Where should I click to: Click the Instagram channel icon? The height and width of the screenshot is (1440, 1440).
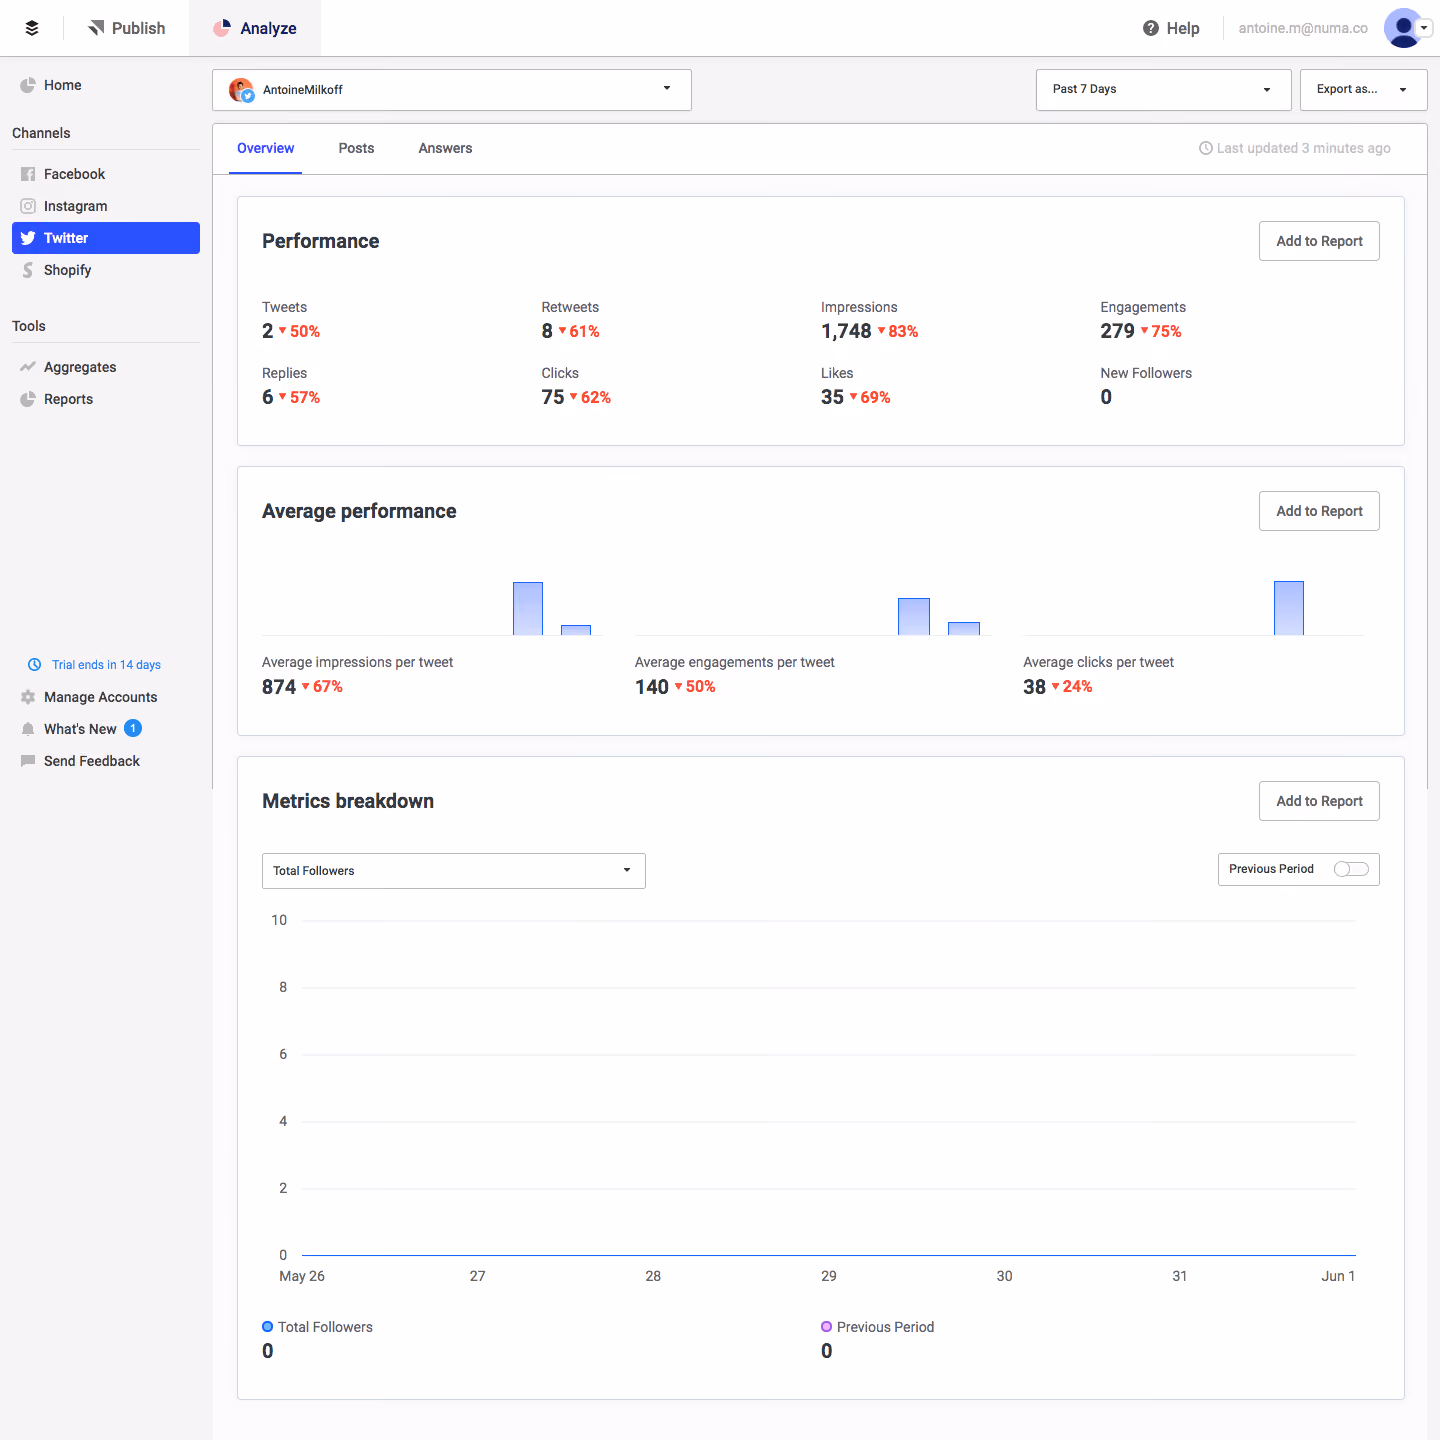(28, 206)
